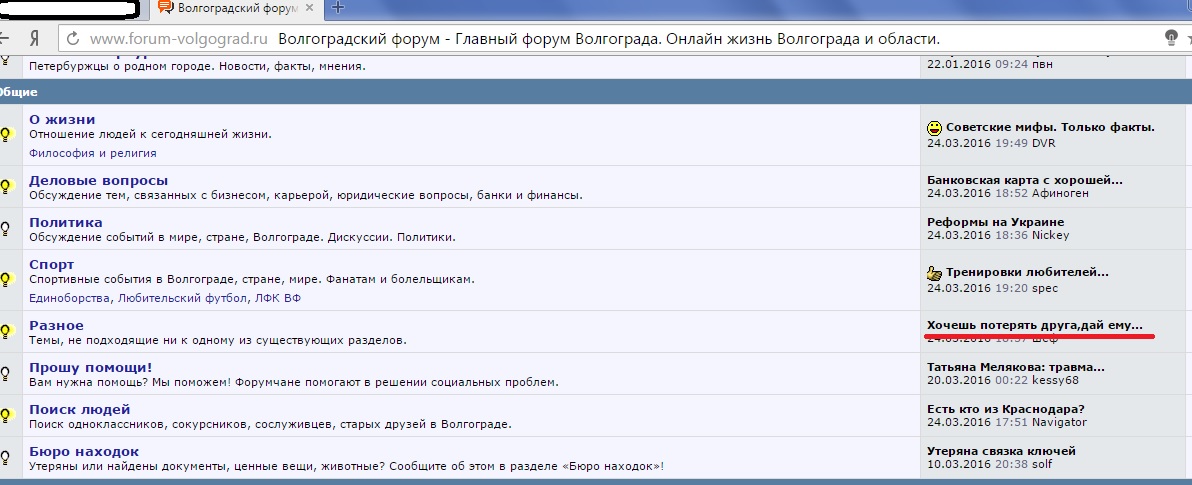Click lightbulb icon beside Поиск людей
The height and width of the screenshot is (485, 1192).
(x=6, y=415)
